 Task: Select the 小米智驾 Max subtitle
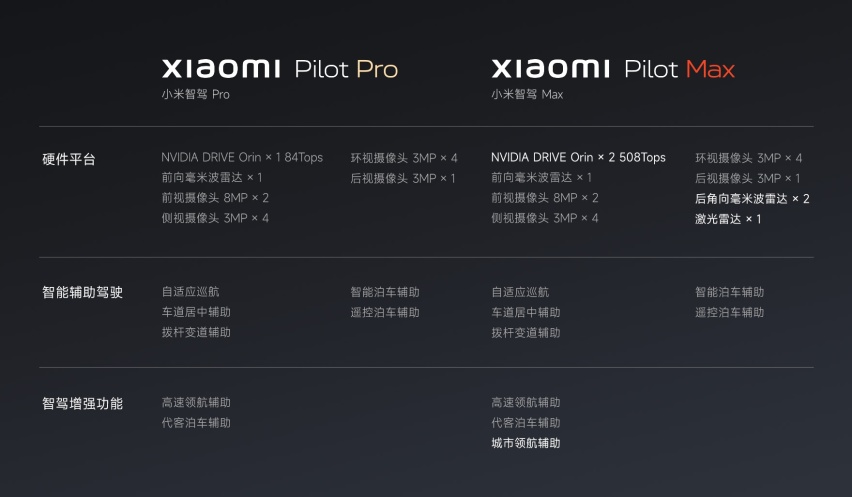[x=527, y=94]
